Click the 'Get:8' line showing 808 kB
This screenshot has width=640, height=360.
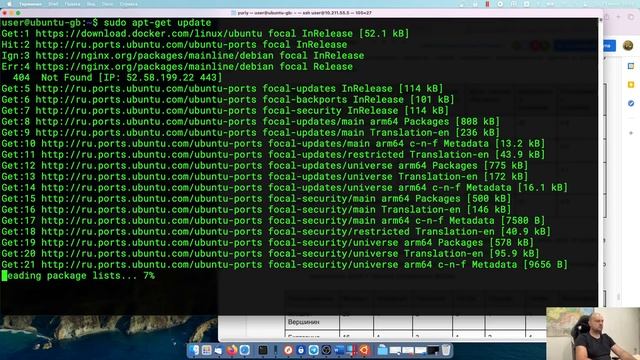click(x=251, y=122)
